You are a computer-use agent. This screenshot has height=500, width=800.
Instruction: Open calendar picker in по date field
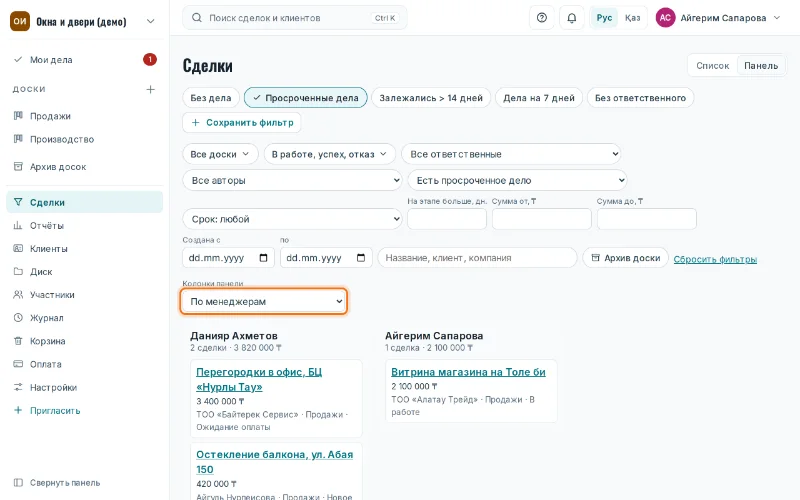click(361, 258)
